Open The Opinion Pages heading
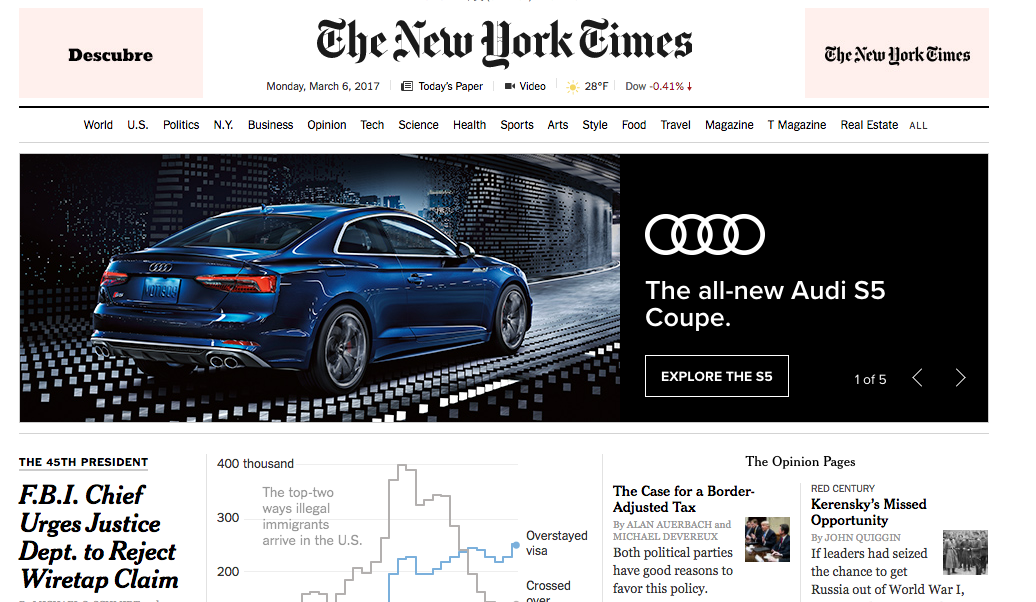This screenshot has width=1036, height=602. [x=800, y=461]
